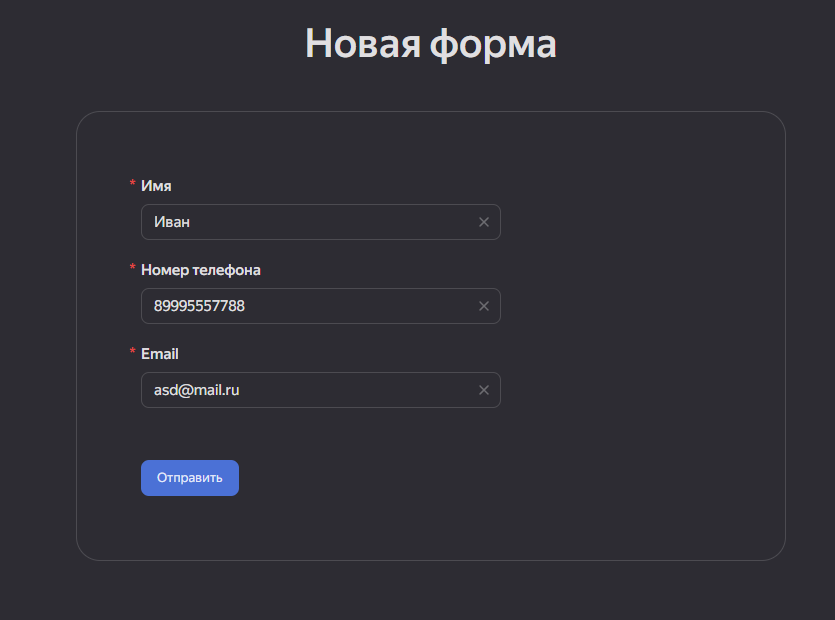Clear the Email field using the × icon

pos(484,389)
